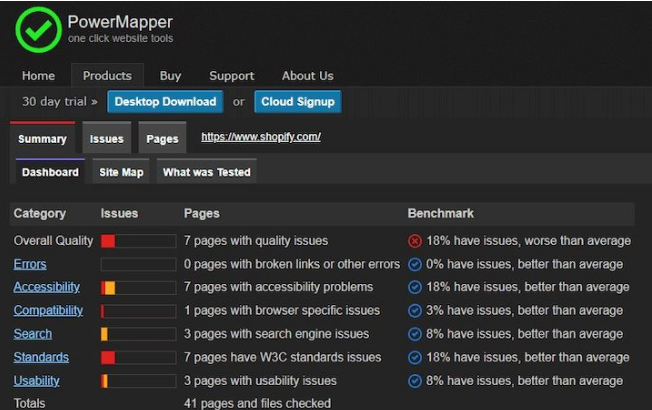Click the empty Errors issues bar
Screen dimensions: 652x410
pyautogui.click(x=138, y=264)
